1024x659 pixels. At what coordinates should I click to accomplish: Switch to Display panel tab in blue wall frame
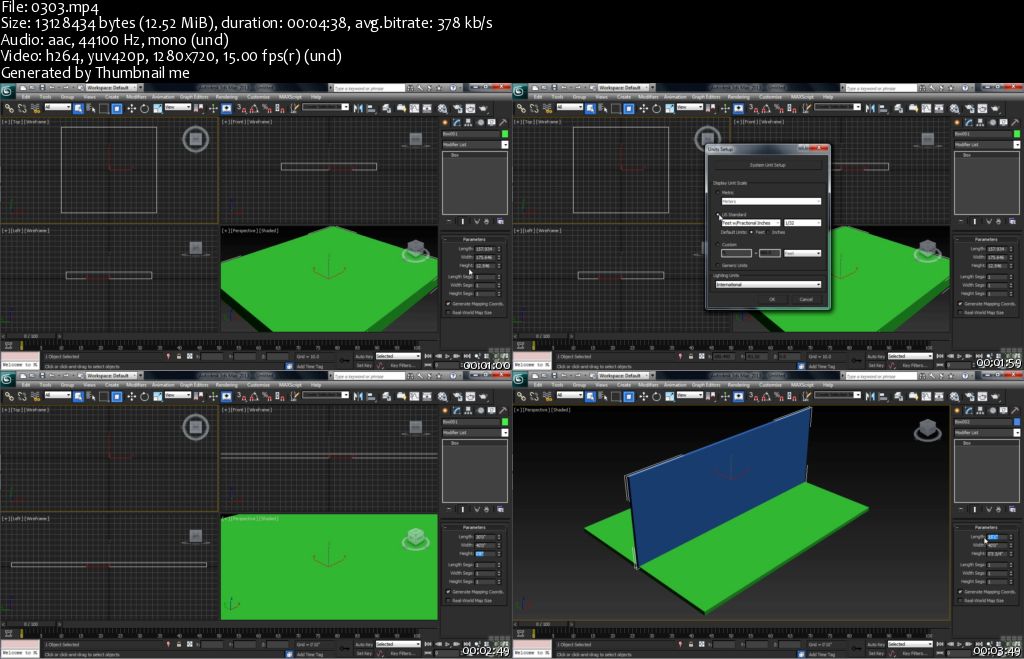pos(1004,410)
